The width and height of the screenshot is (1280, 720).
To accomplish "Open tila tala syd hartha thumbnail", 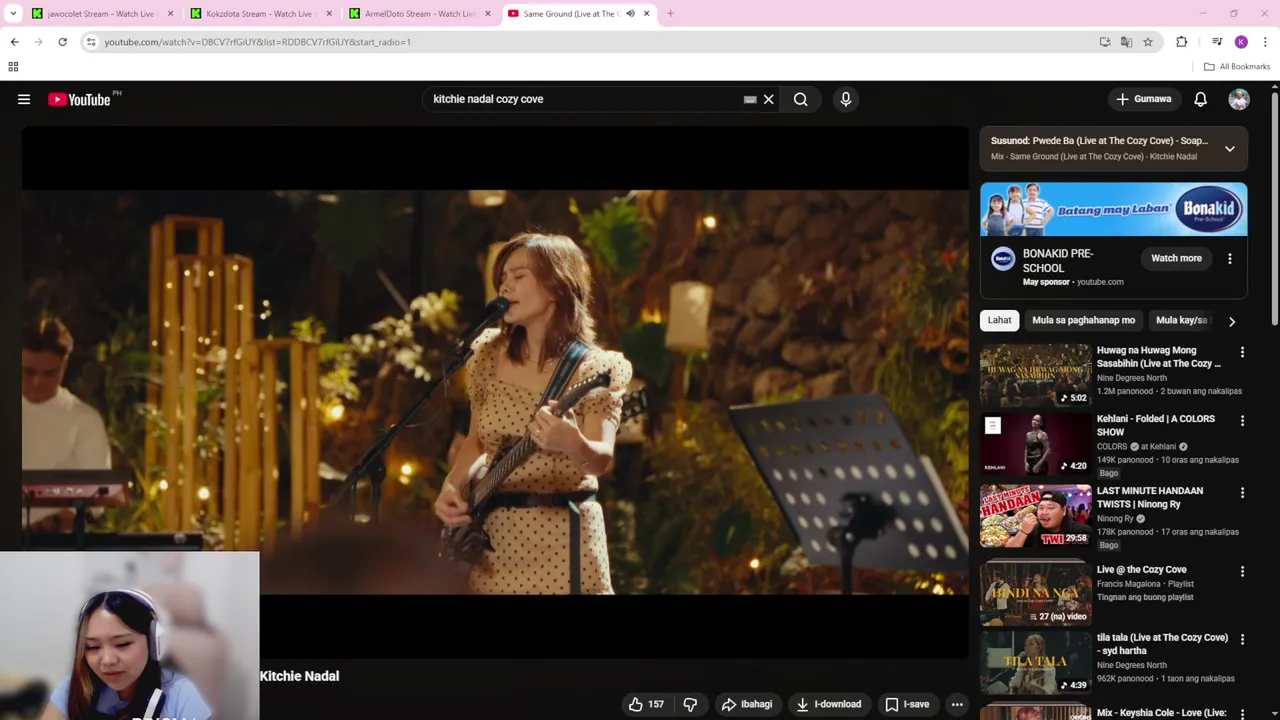I will click(1036, 662).
